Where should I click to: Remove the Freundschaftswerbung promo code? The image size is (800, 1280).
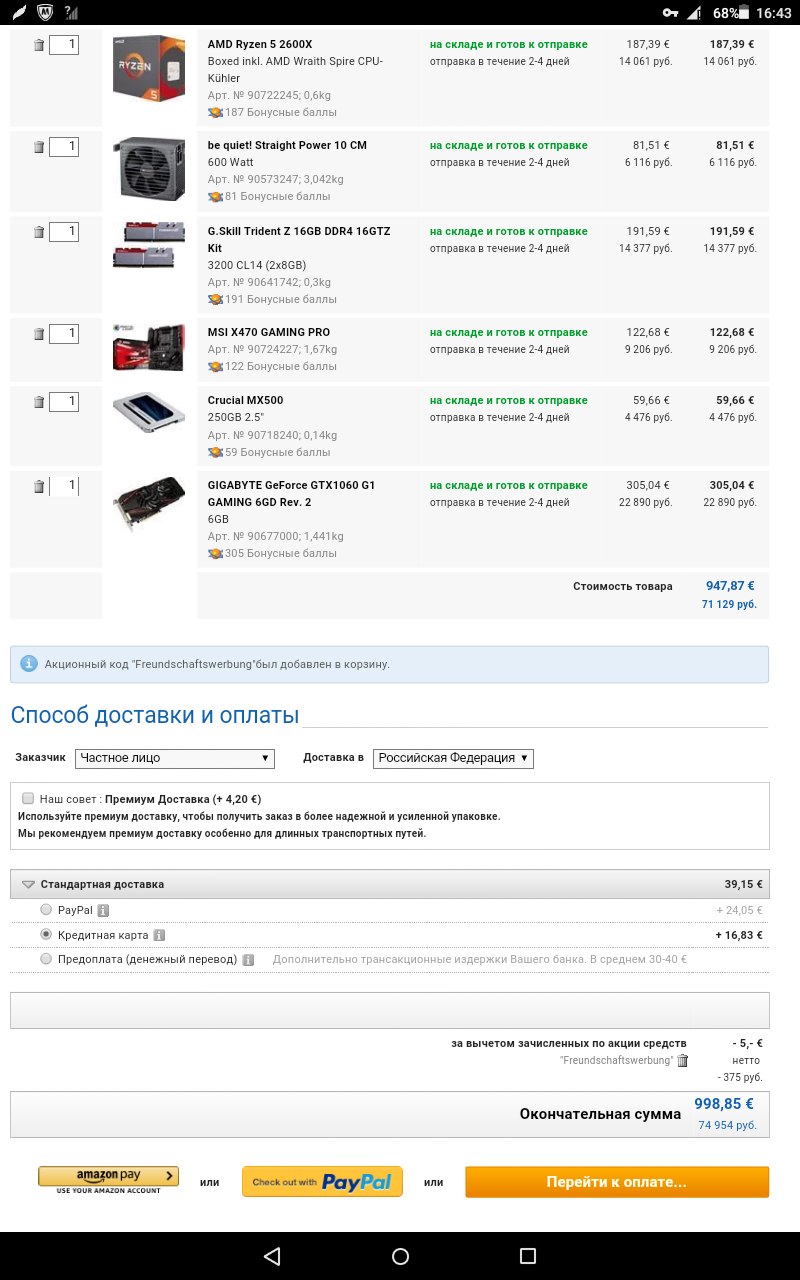(x=683, y=1061)
